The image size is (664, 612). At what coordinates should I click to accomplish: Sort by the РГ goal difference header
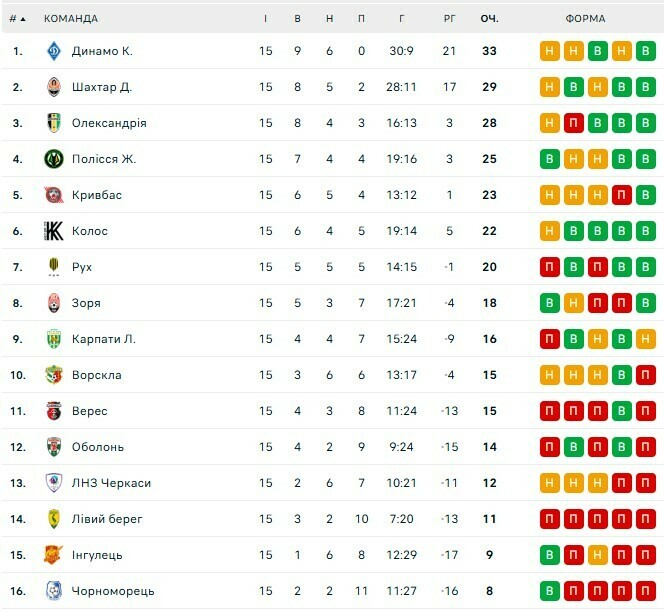click(x=450, y=18)
